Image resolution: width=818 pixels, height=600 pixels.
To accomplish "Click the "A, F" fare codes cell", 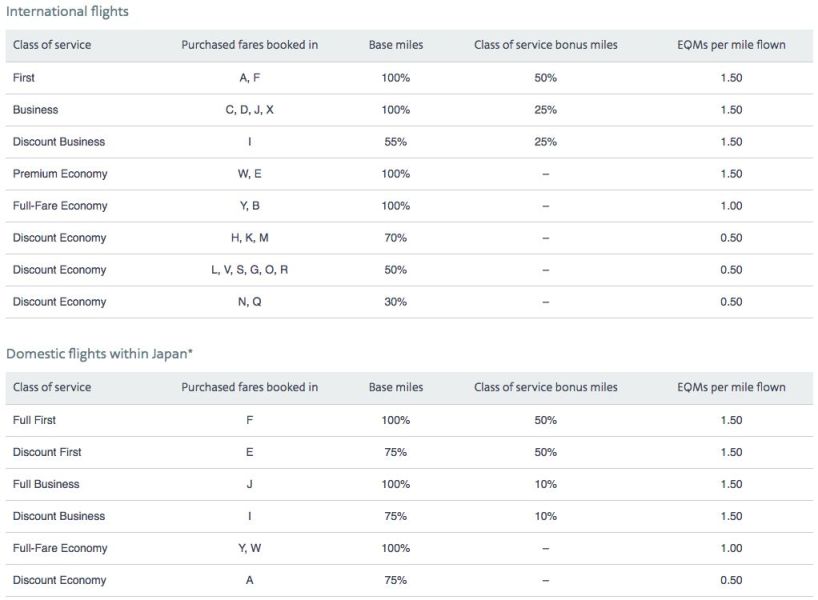I will click(249, 78).
